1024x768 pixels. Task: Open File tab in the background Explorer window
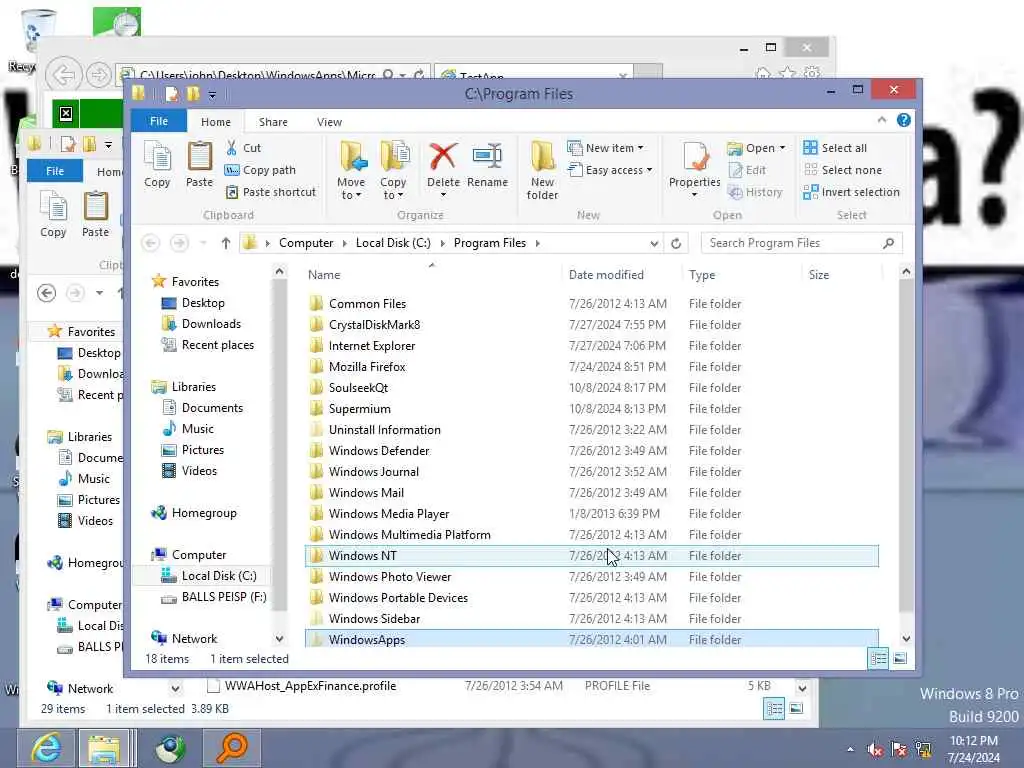tap(55, 171)
